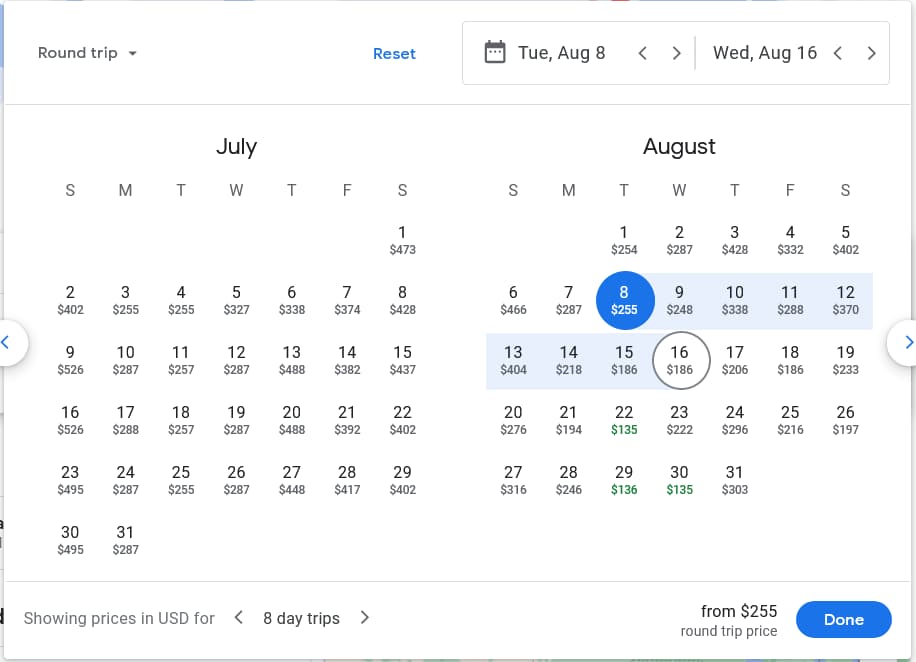Select August 10 priced at $338
The image size is (916, 662).
tap(735, 300)
